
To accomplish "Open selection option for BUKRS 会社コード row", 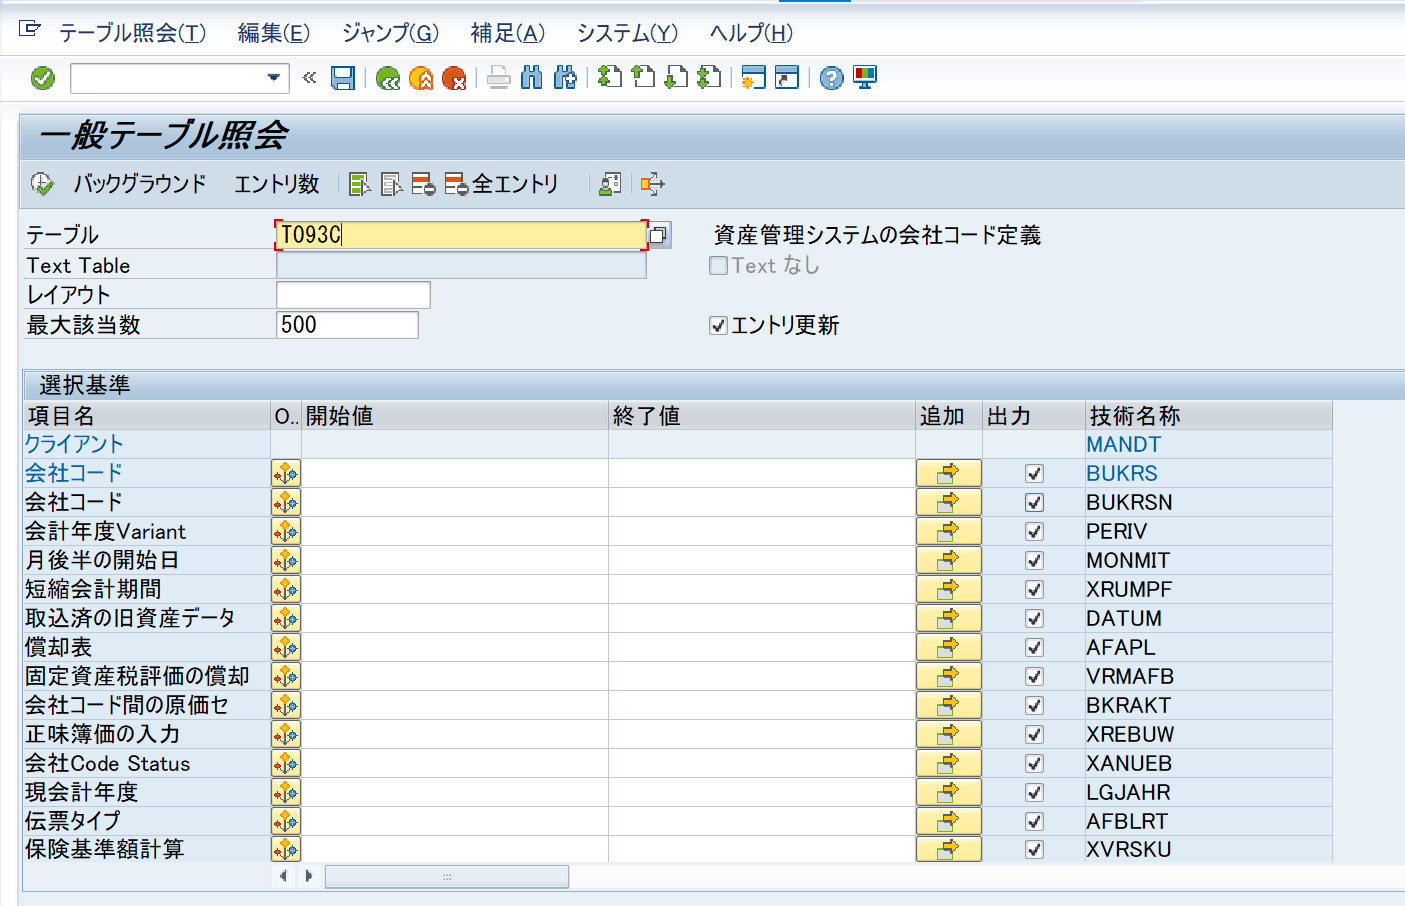I will [286, 474].
